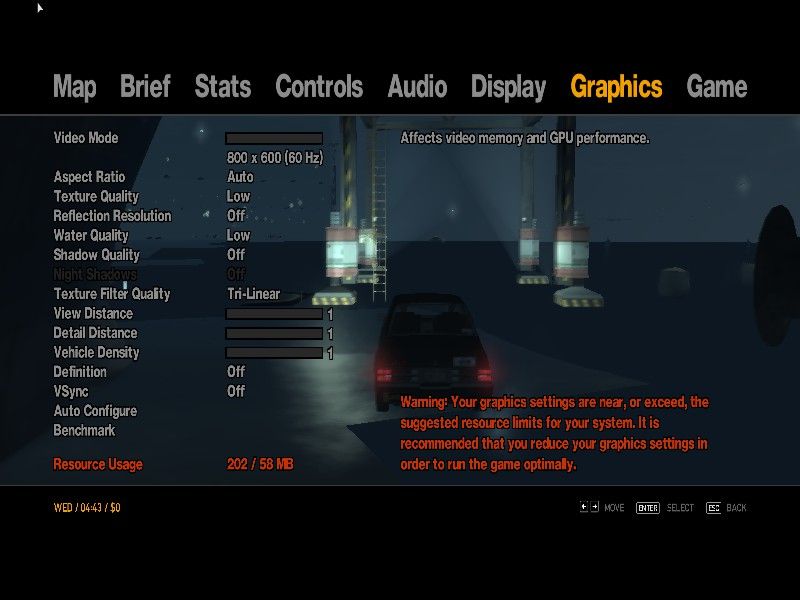Image resolution: width=800 pixels, height=600 pixels.
Task: Click the WED / 04:43 / $0 status text
Action: 87,508
